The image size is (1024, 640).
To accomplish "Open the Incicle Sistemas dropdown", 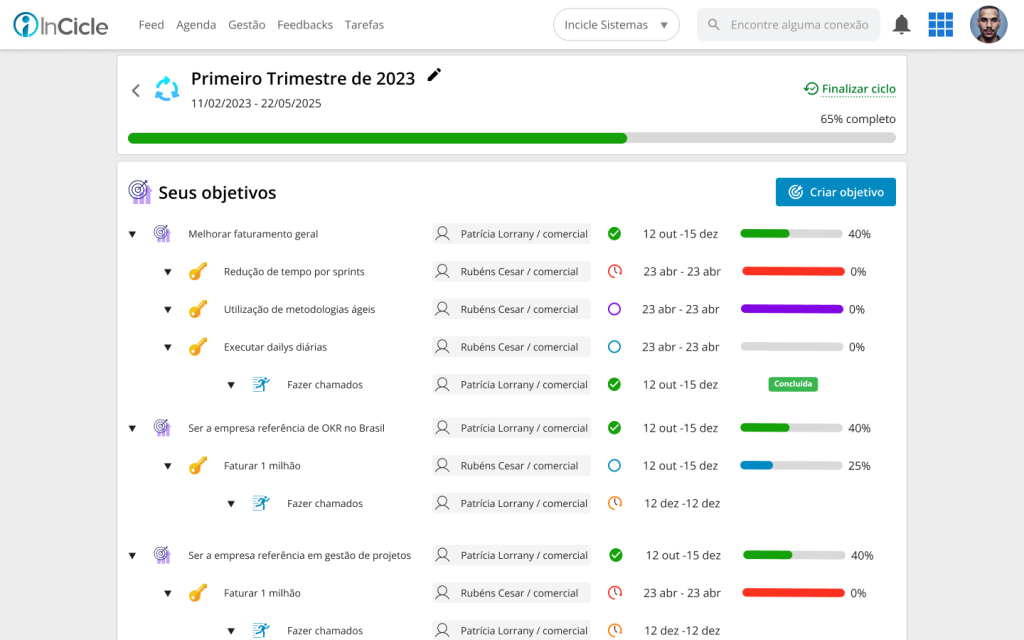I will click(x=616, y=24).
